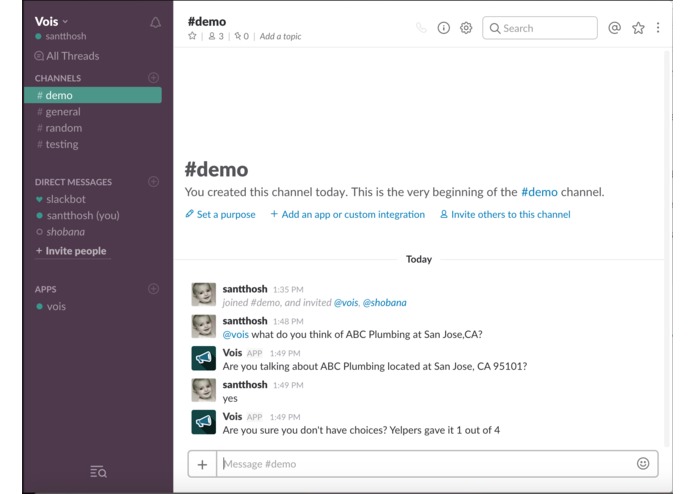This screenshot has height=494, width=695.
Task: Open the #demo link in intro text
Action: point(539,192)
